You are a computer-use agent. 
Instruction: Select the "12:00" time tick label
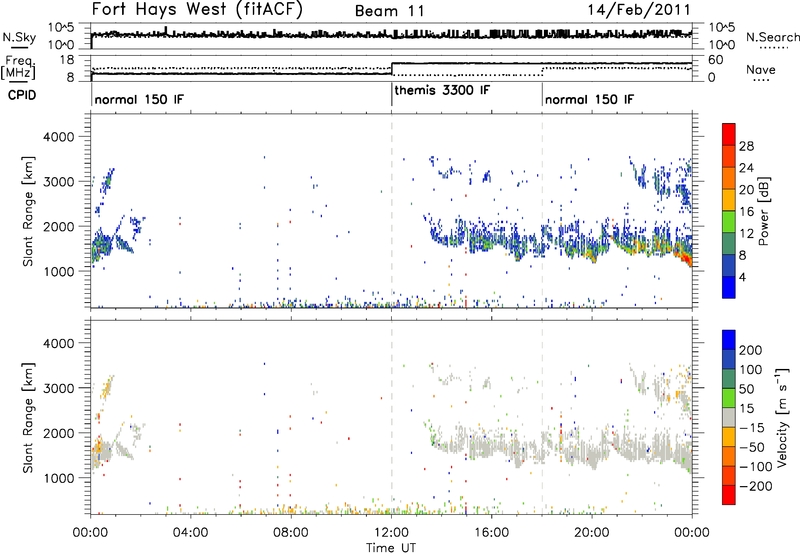(391, 533)
